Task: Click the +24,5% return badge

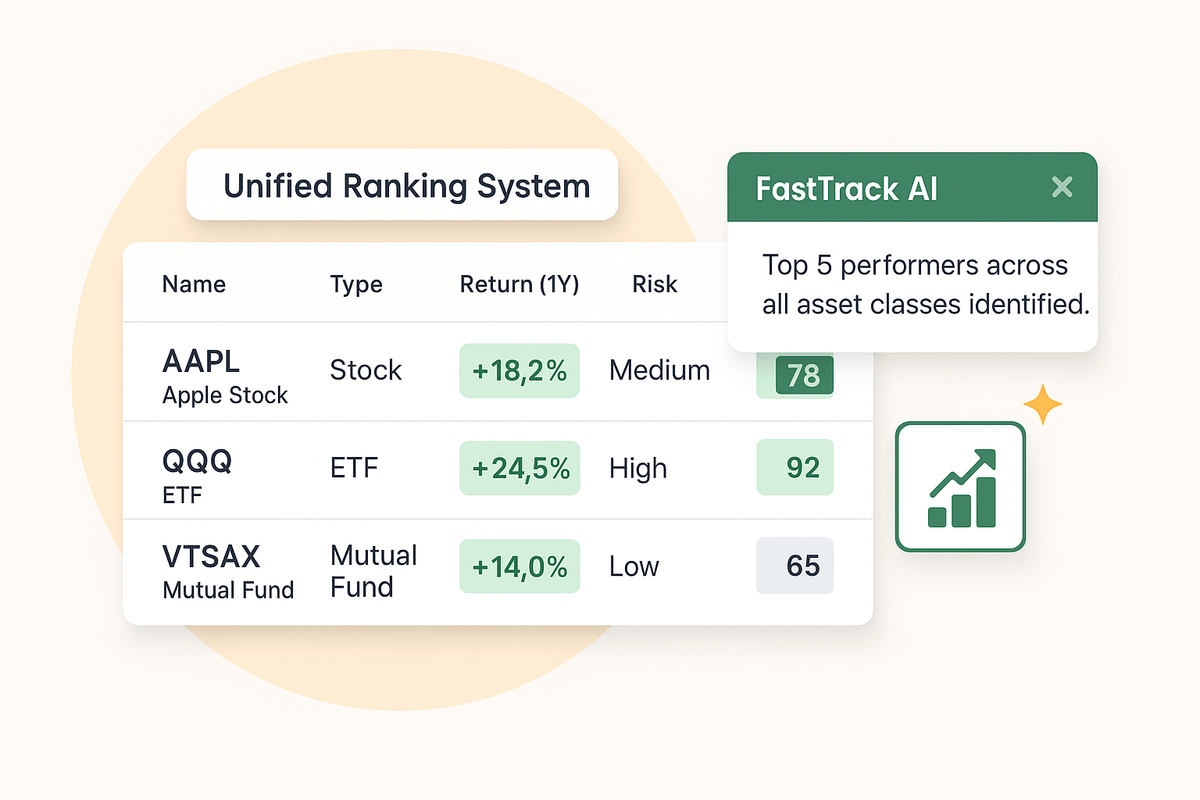Action: pyautogui.click(x=519, y=468)
